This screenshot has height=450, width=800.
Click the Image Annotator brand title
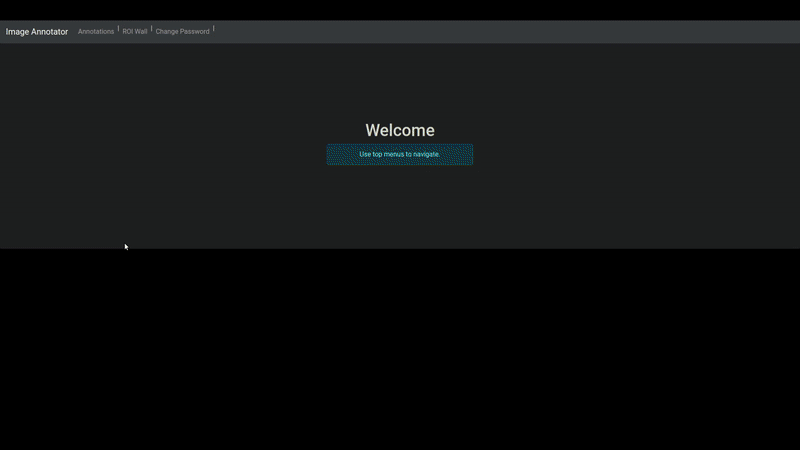[x=37, y=32]
